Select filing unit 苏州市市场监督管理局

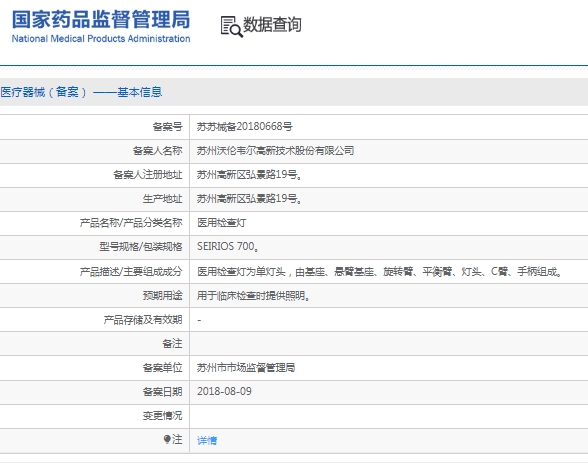(246, 368)
